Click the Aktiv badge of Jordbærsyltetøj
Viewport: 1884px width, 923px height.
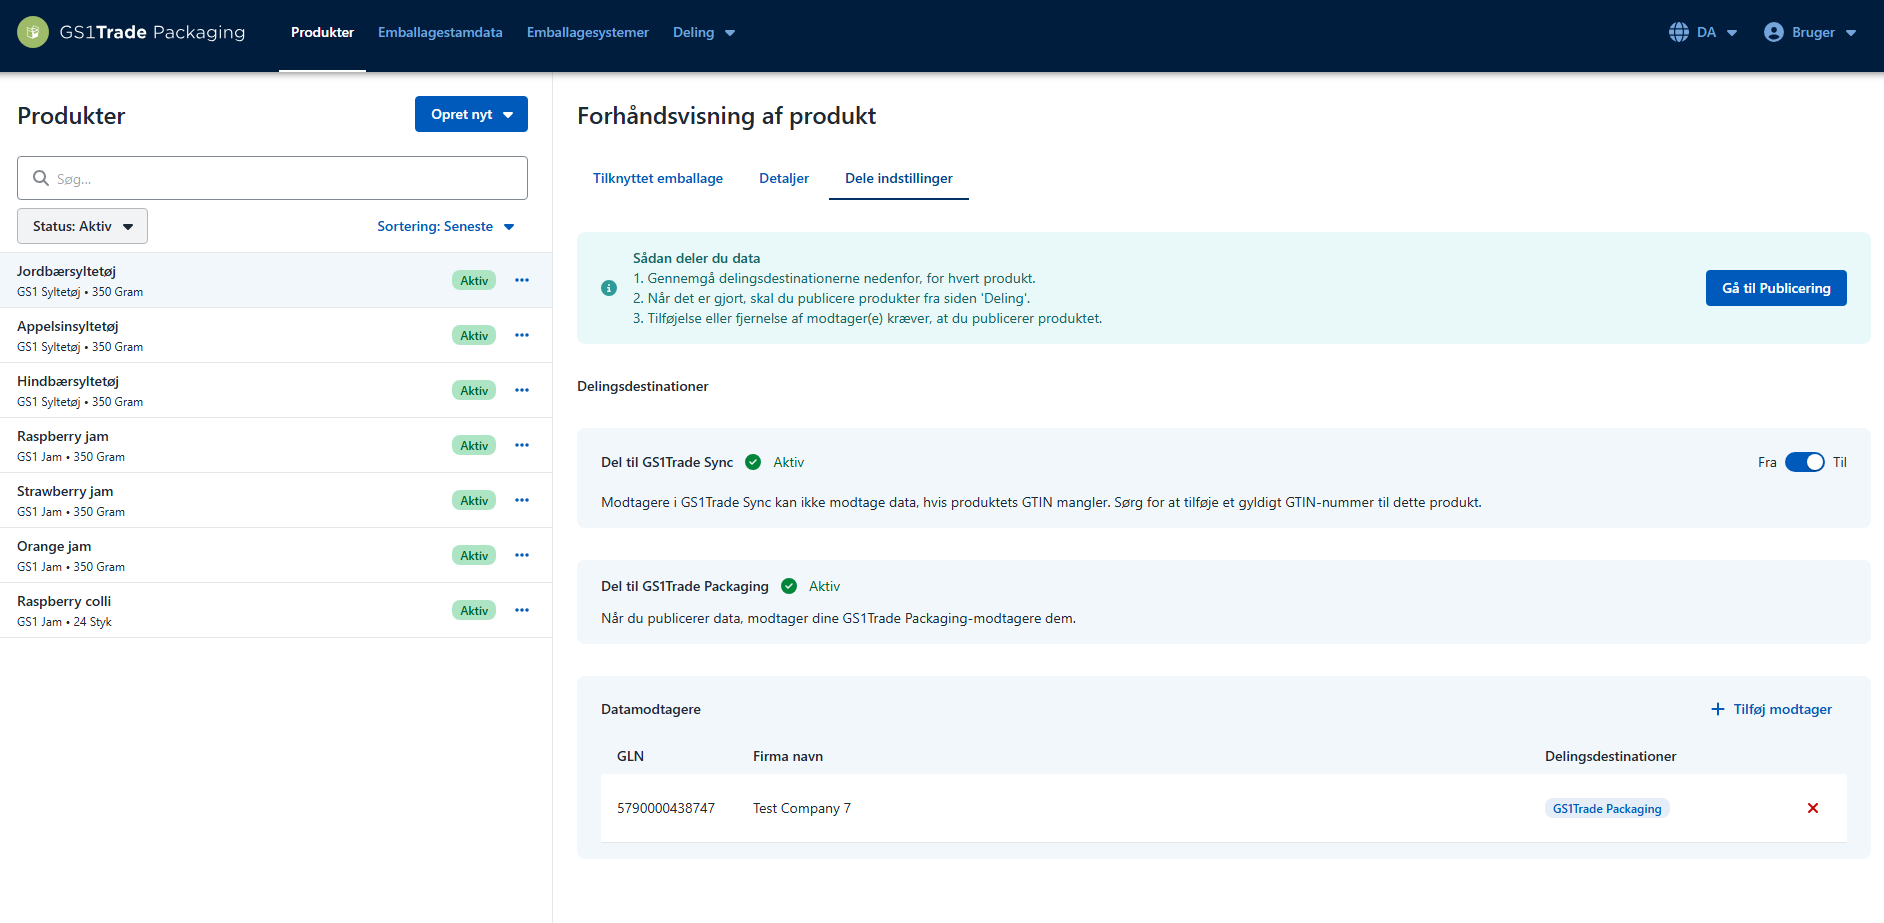coord(474,280)
